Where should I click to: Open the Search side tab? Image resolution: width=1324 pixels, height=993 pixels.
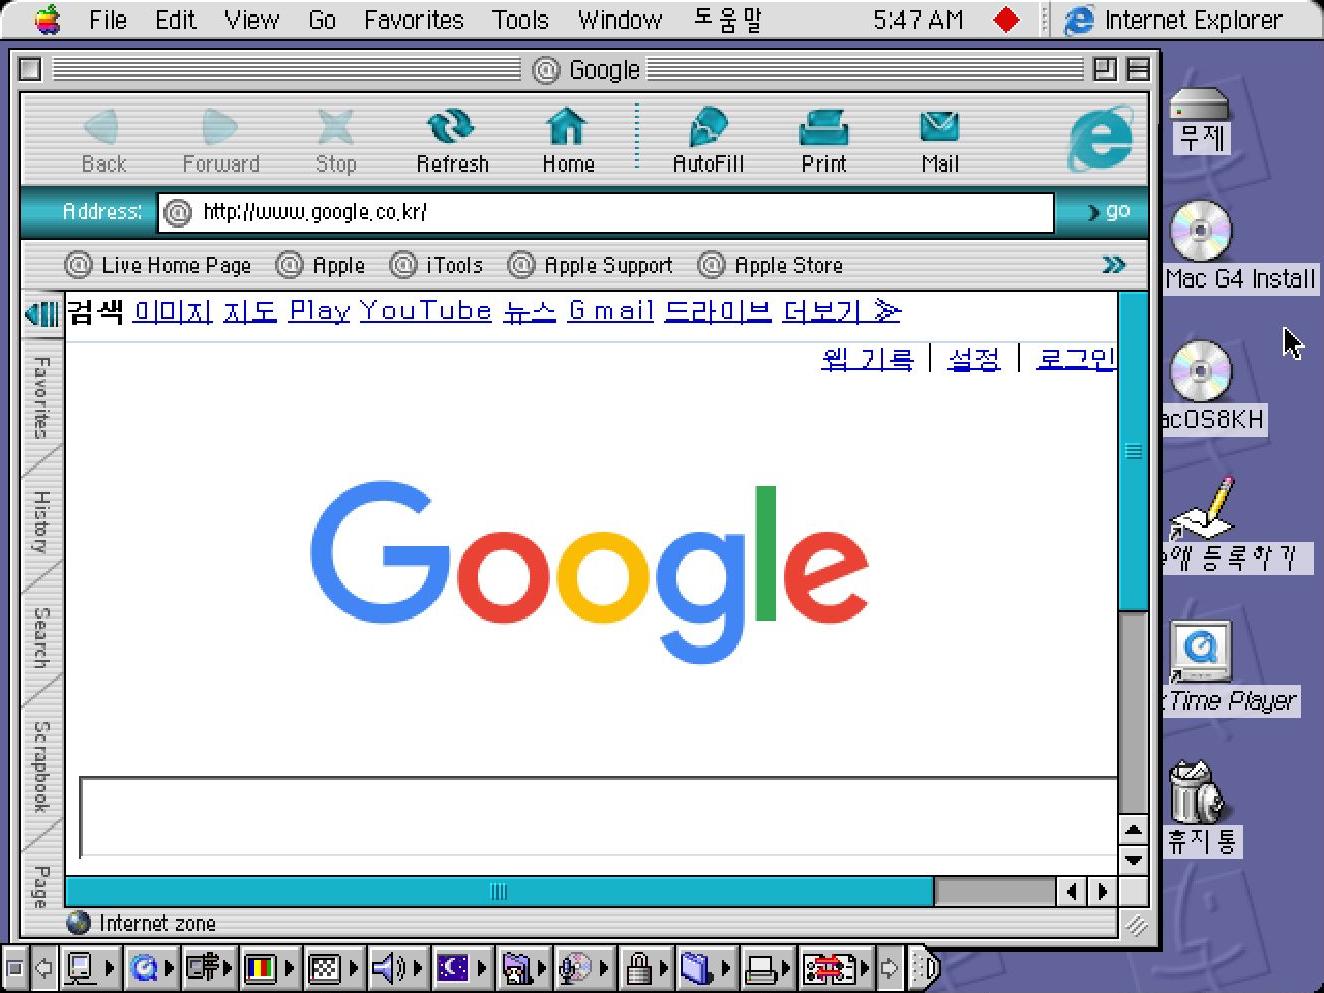41,637
